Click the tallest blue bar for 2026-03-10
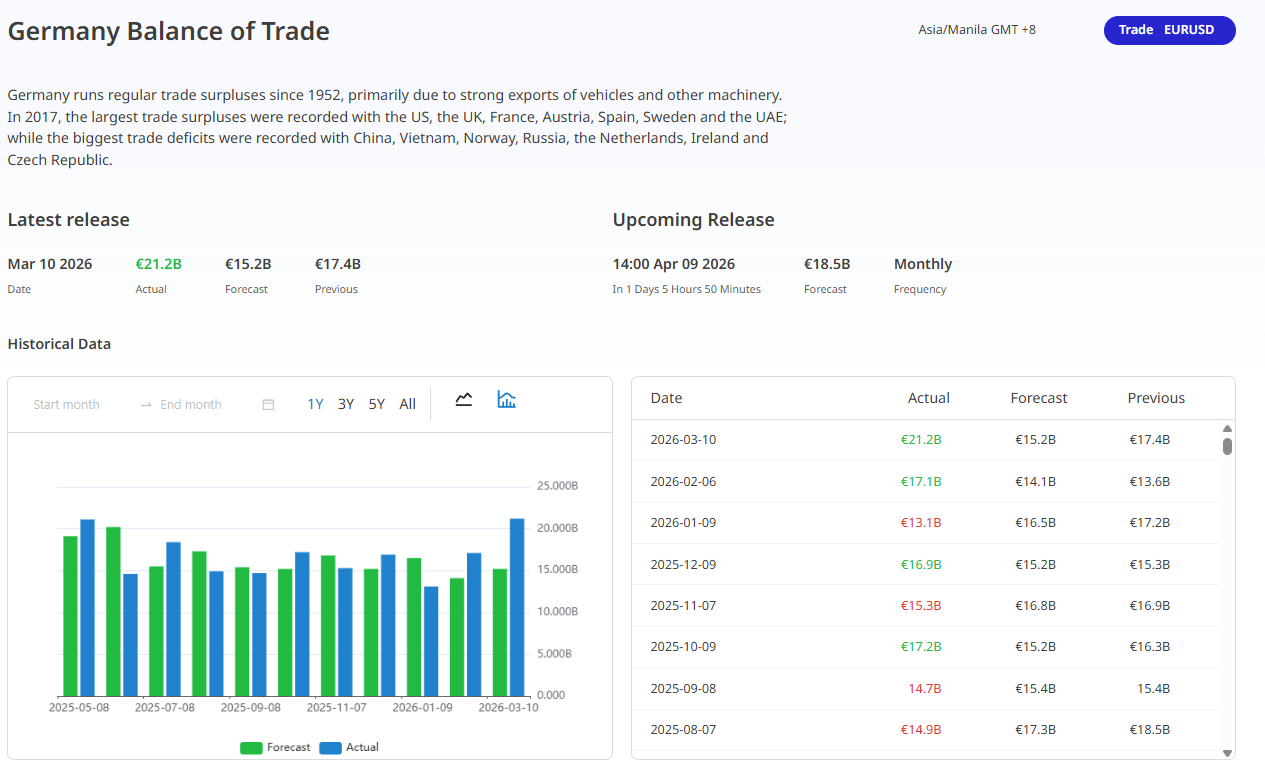This screenshot has height=781, width=1265. (x=517, y=606)
